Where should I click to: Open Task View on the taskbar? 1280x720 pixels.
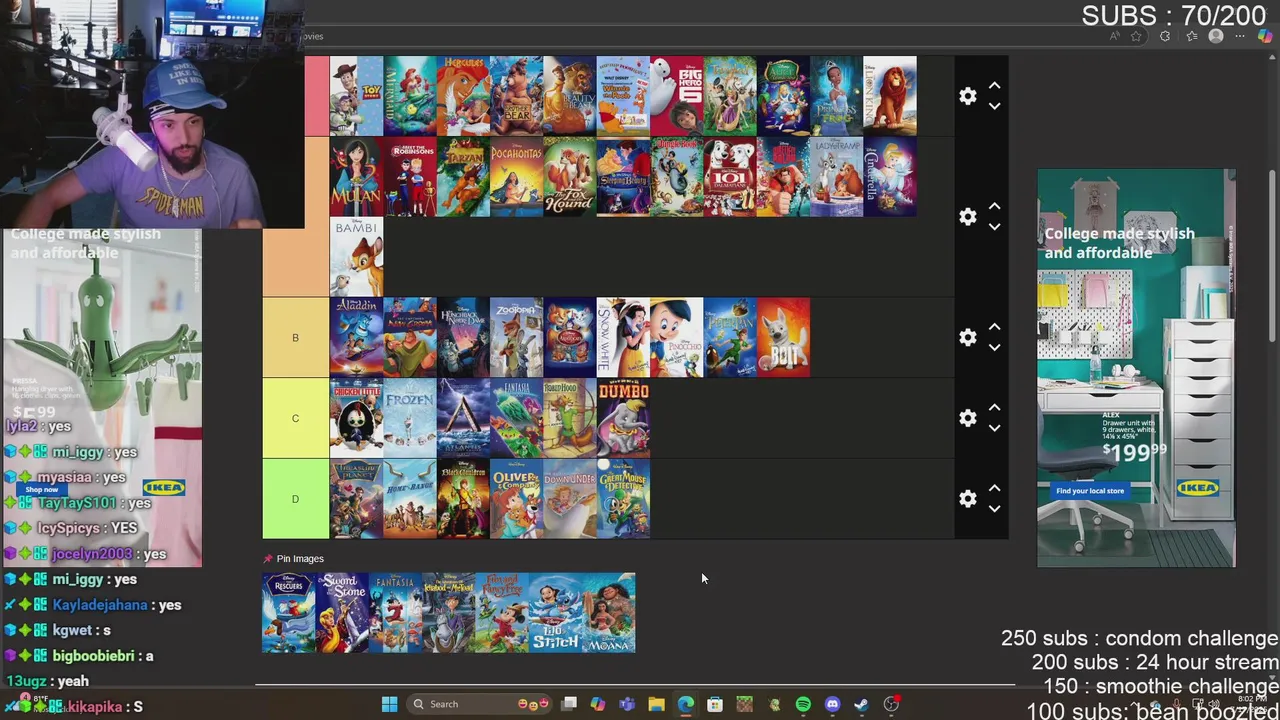click(x=569, y=704)
